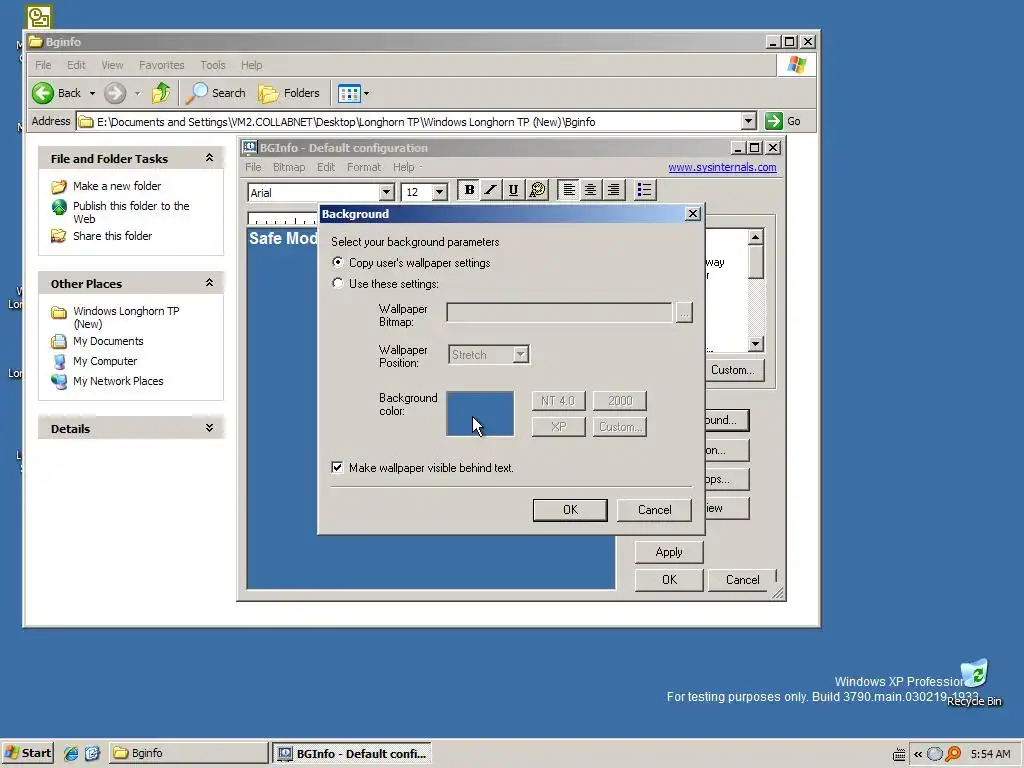
Task: Open Wallpaper Position dropdown
Action: [x=520, y=355]
